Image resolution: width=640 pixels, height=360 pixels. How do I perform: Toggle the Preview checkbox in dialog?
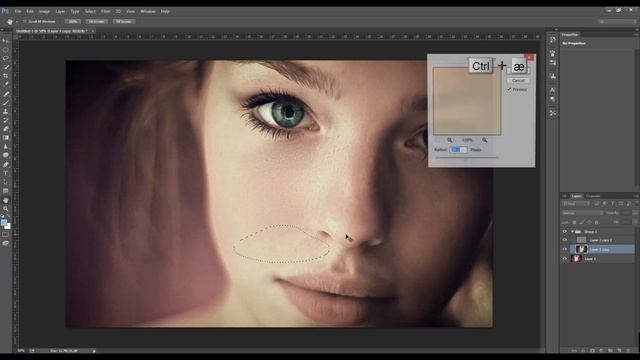pos(509,89)
